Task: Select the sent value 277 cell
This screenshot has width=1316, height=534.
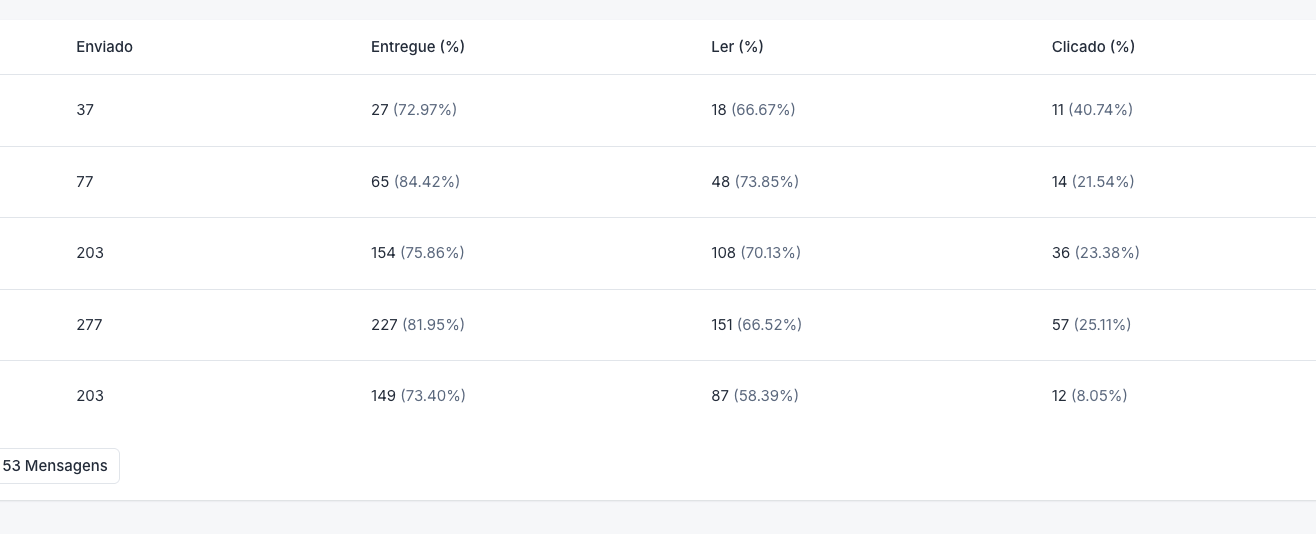Action: (89, 325)
